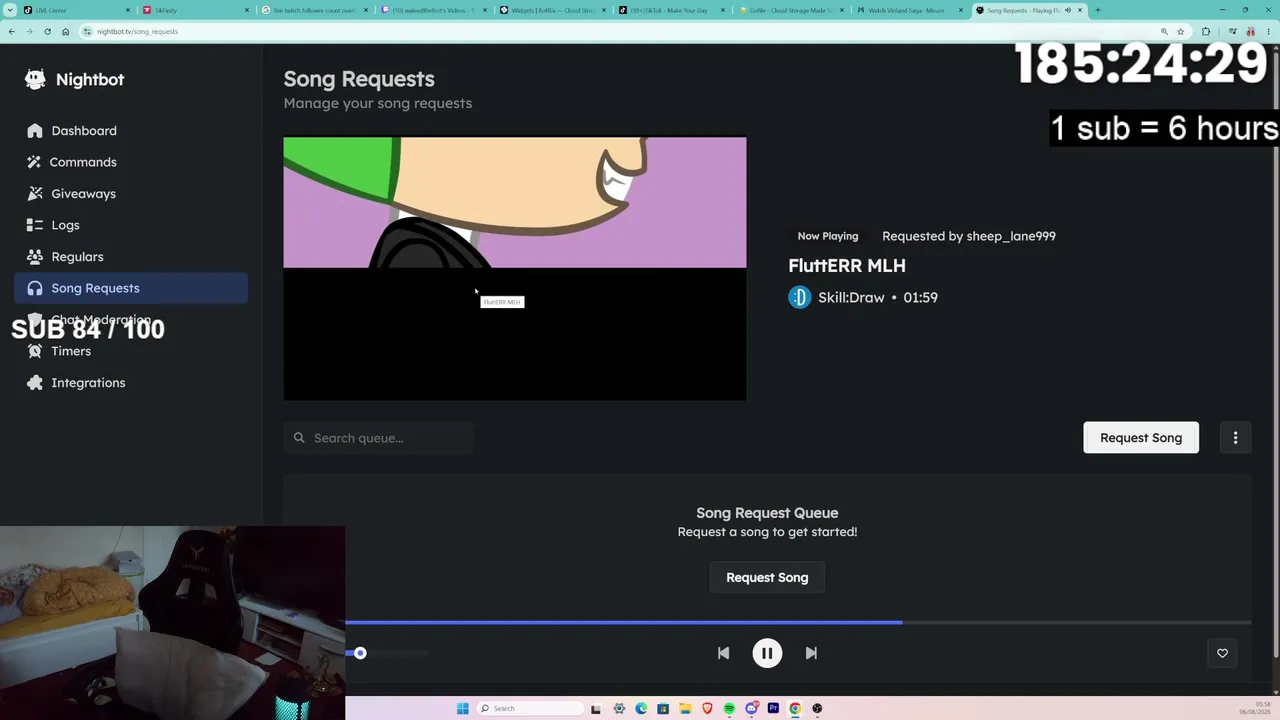
Task: Click the Dashboard home icon
Action: [x=35, y=130]
